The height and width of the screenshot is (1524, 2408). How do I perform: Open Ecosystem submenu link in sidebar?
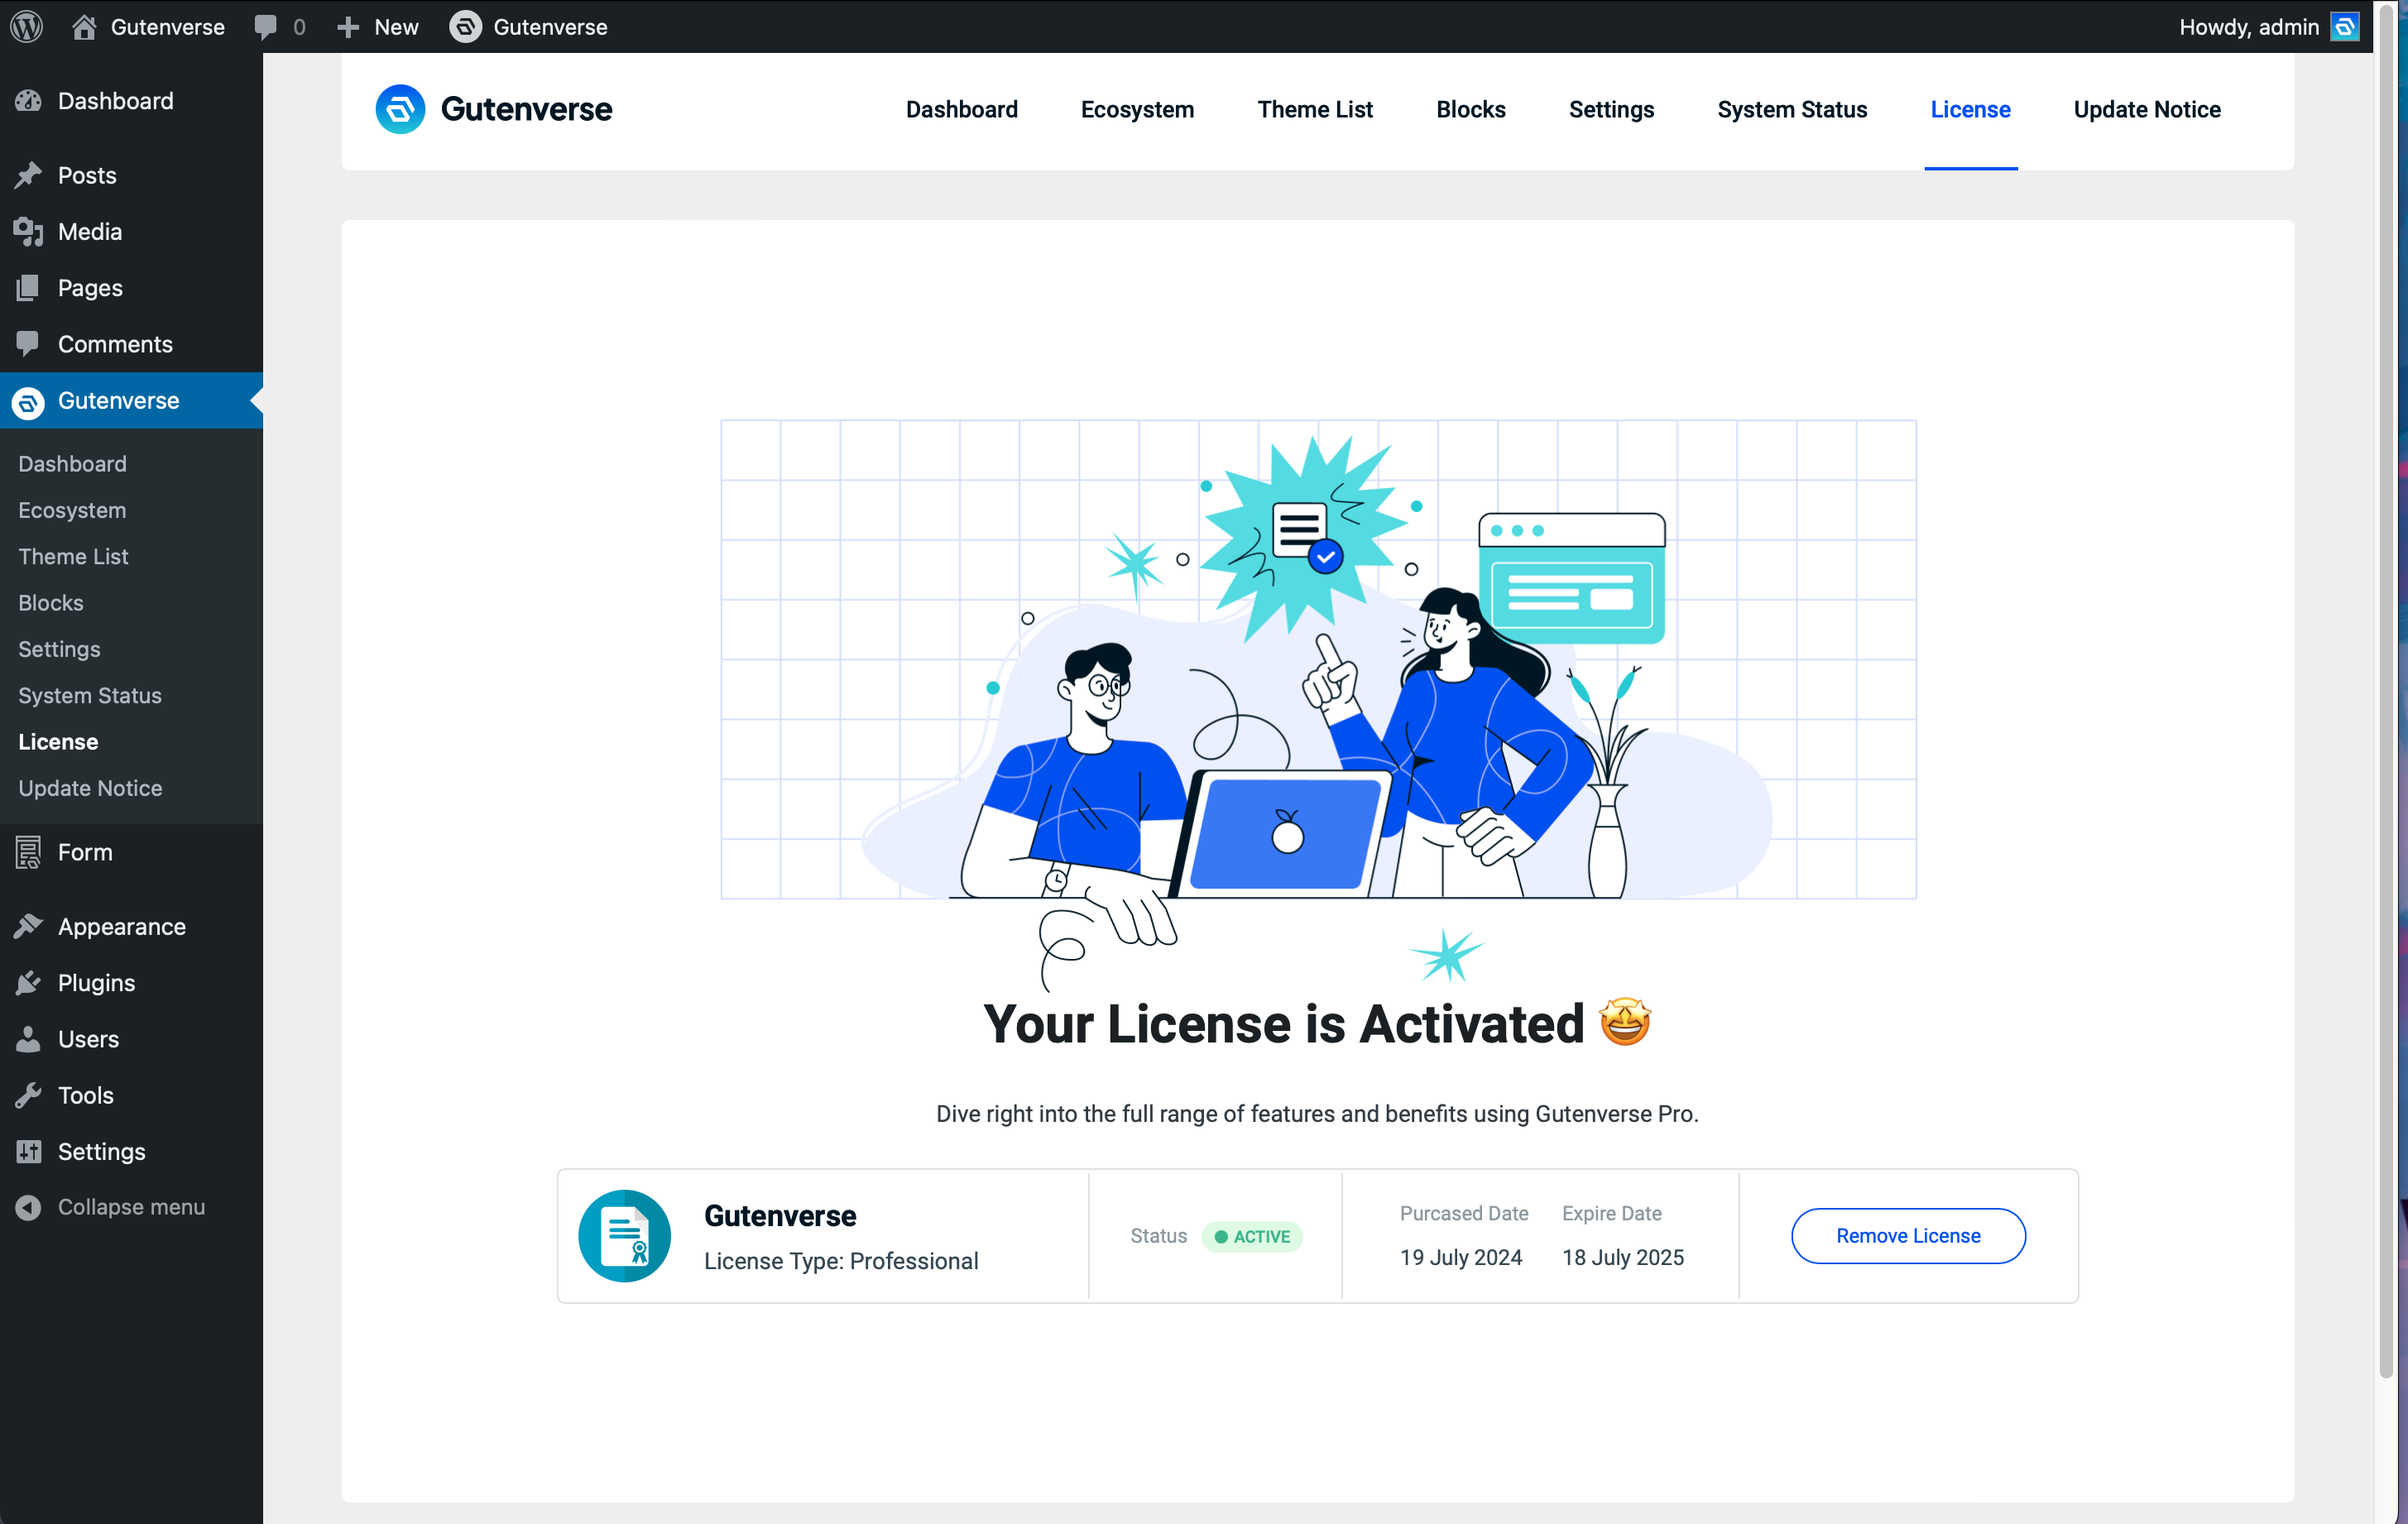(x=72, y=510)
